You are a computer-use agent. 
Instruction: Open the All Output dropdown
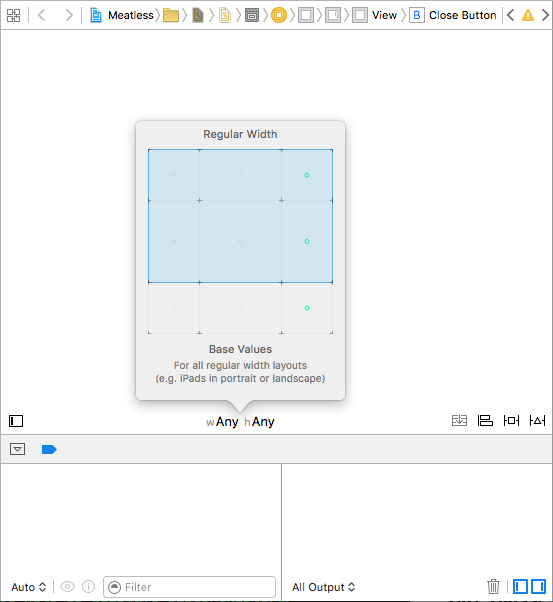tap(323, 587)
